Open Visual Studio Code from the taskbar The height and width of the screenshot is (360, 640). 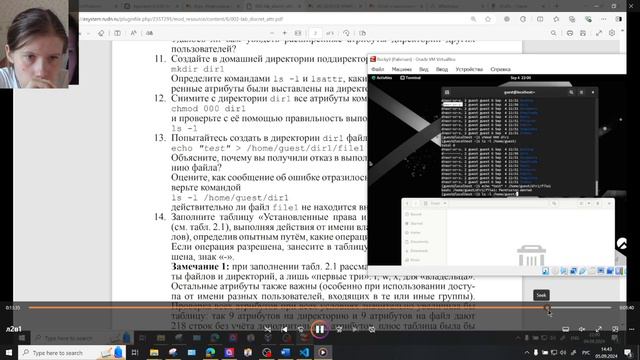click(304, 353)
